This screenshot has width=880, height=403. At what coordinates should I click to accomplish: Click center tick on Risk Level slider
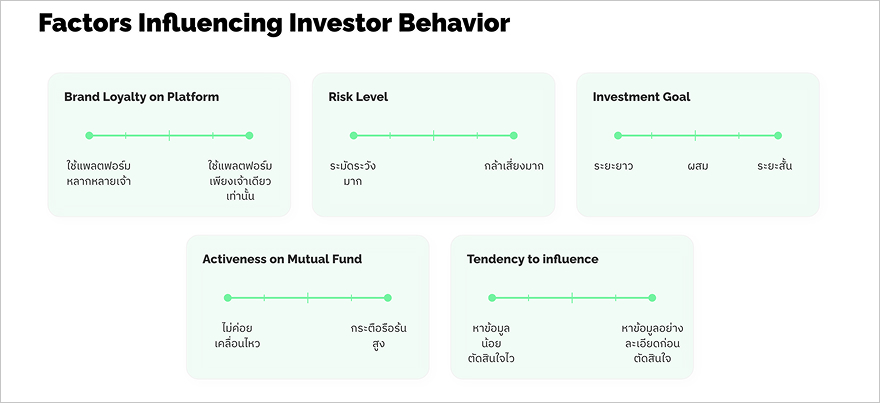pos(433,135)
